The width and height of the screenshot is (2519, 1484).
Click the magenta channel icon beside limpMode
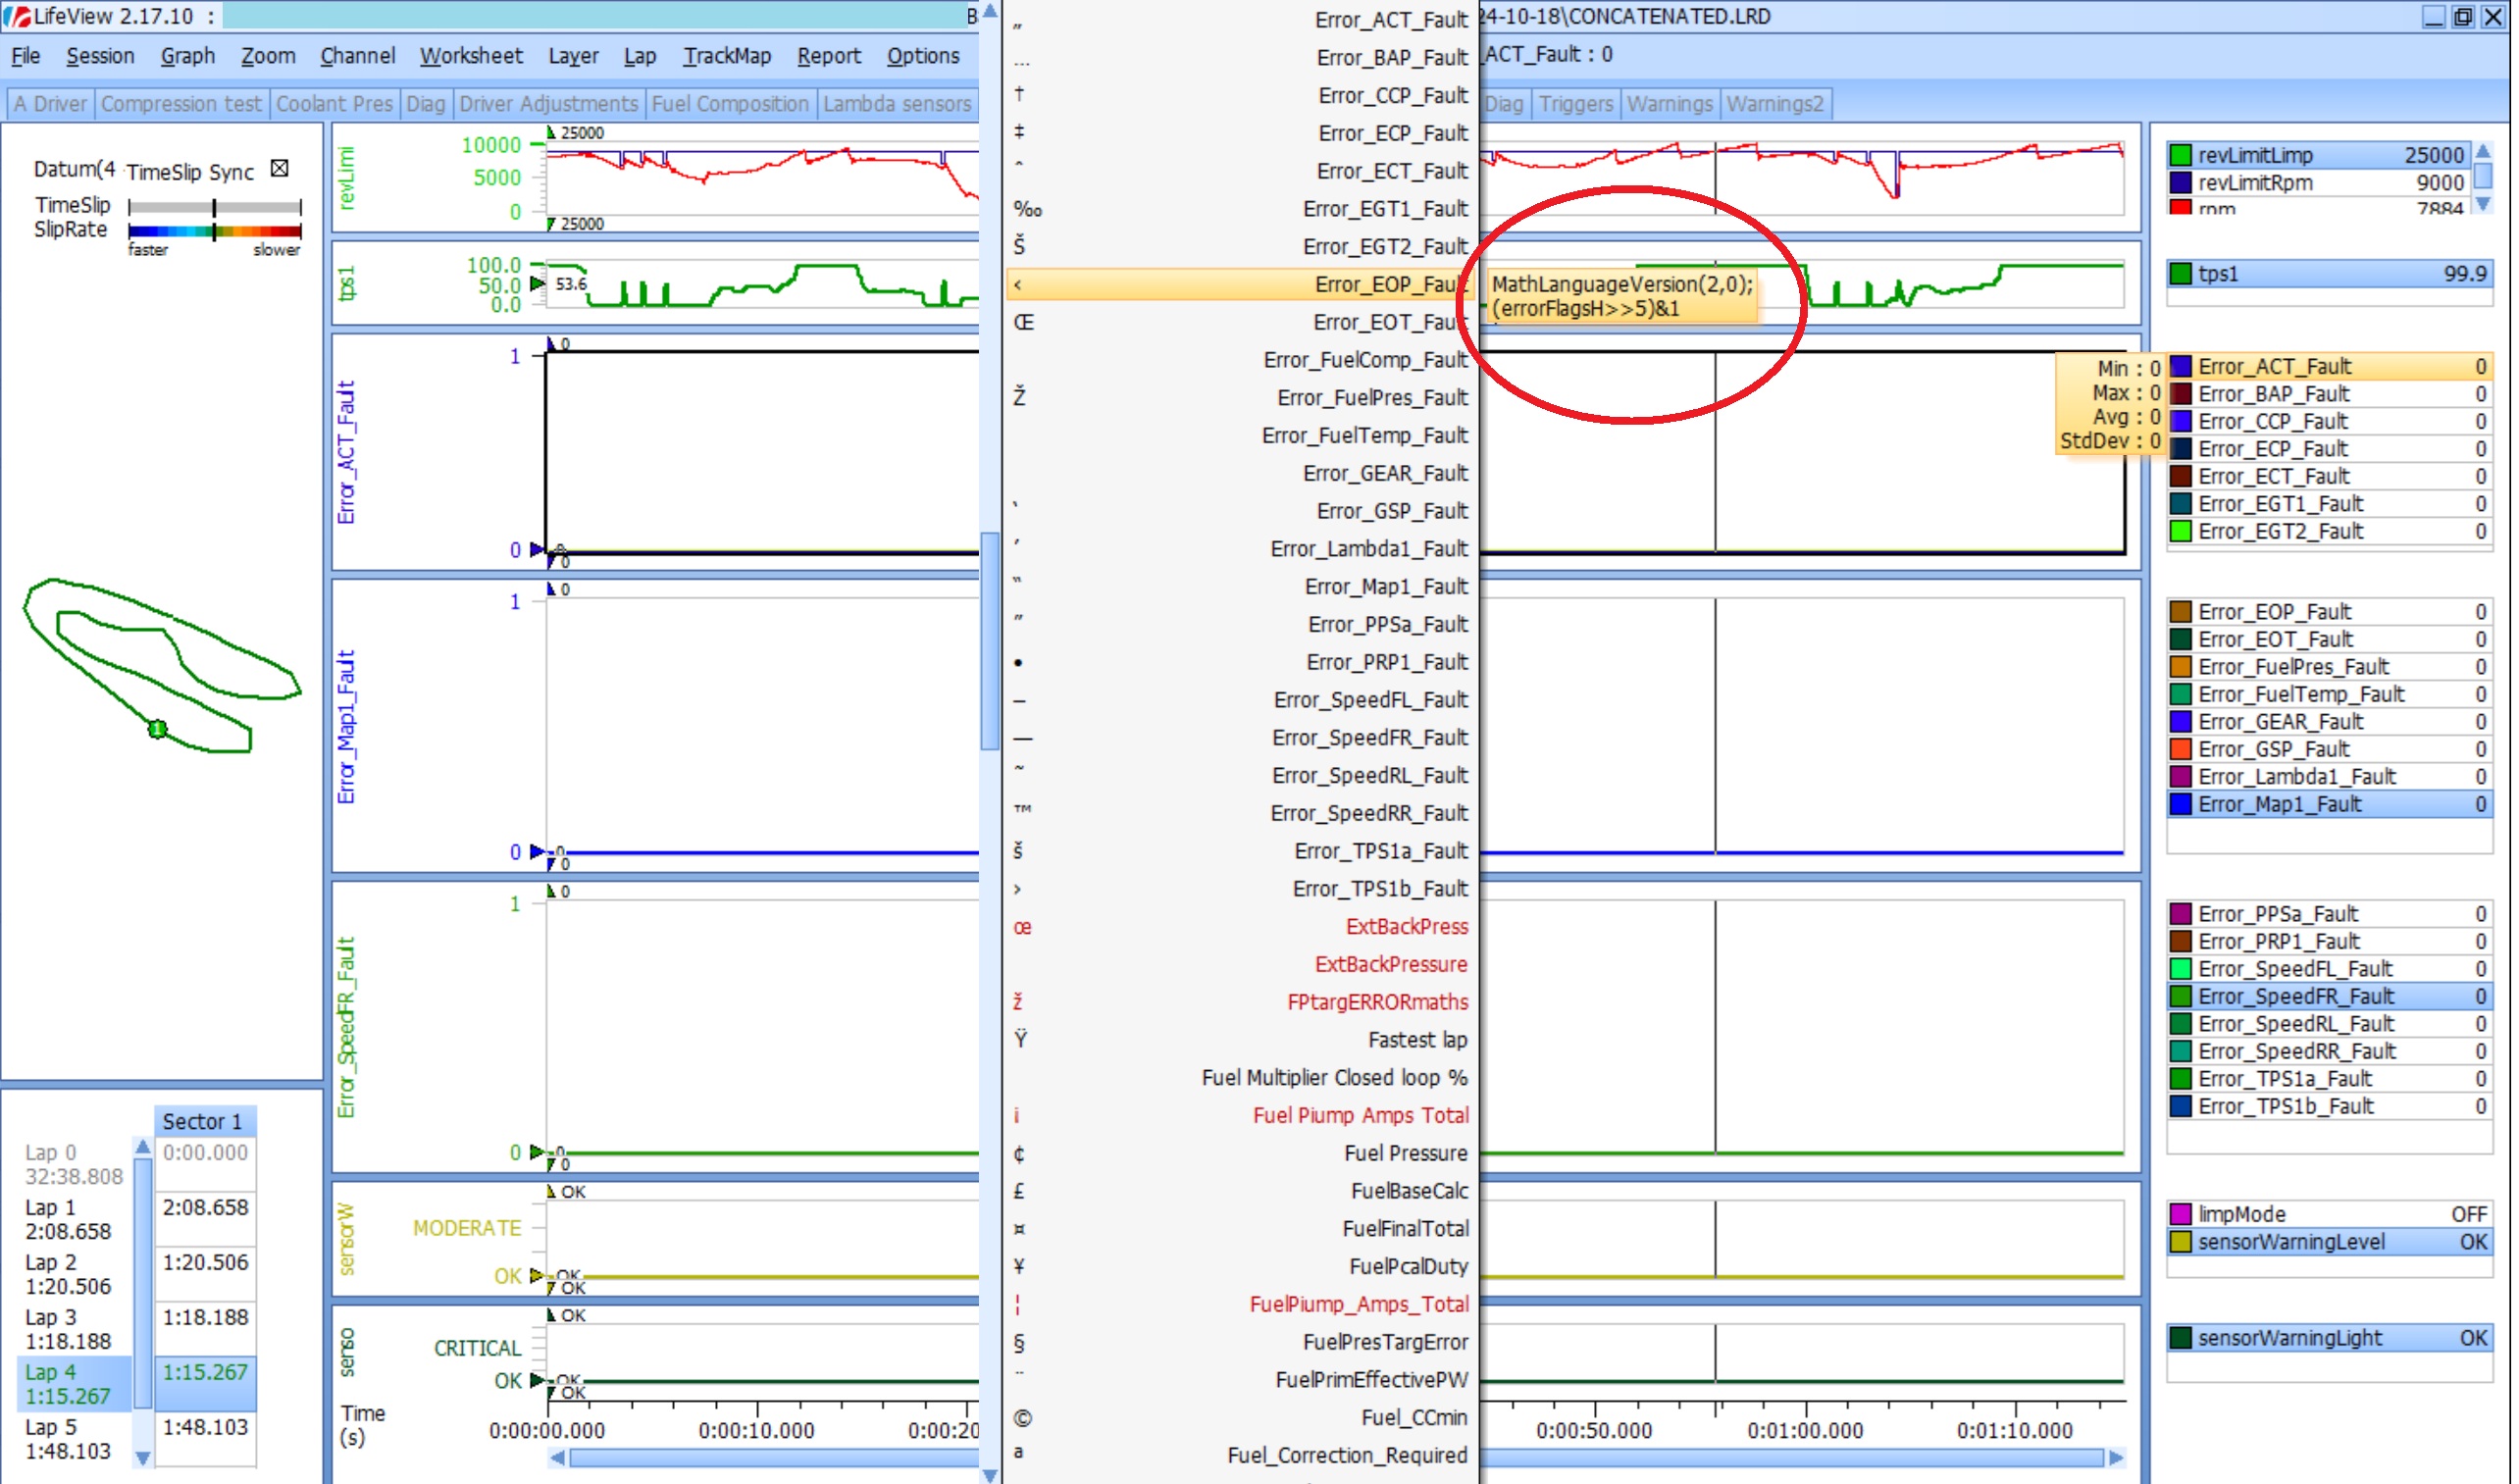pos(2180,1213)
